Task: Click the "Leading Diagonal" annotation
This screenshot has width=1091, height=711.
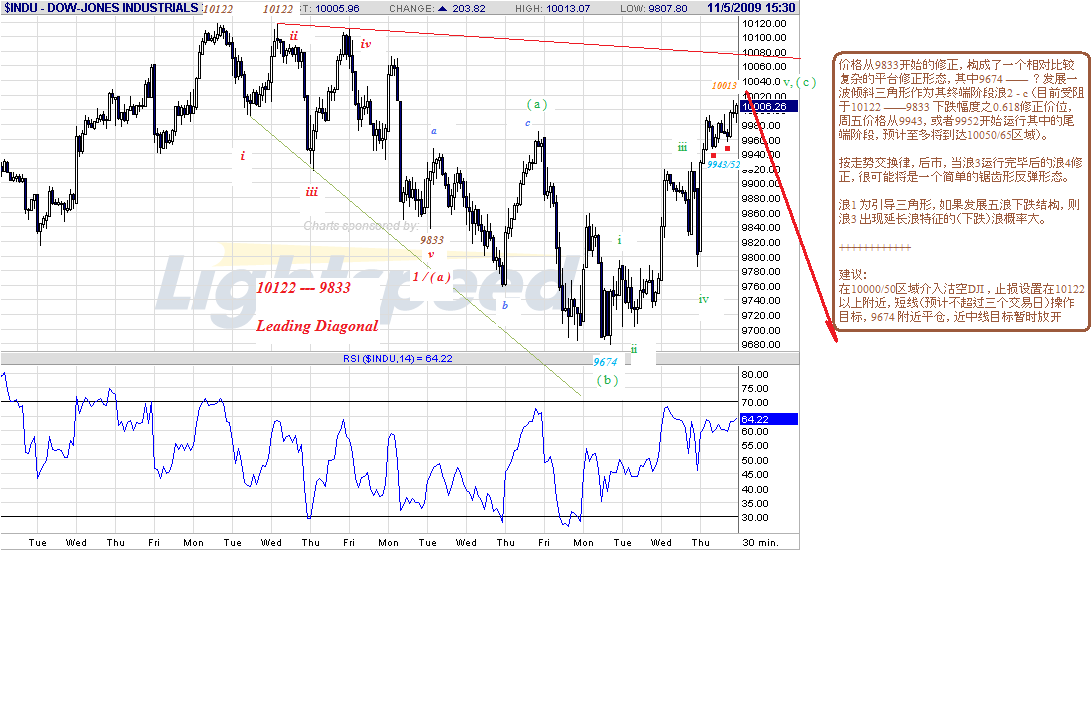Action: tap(317, 326)
